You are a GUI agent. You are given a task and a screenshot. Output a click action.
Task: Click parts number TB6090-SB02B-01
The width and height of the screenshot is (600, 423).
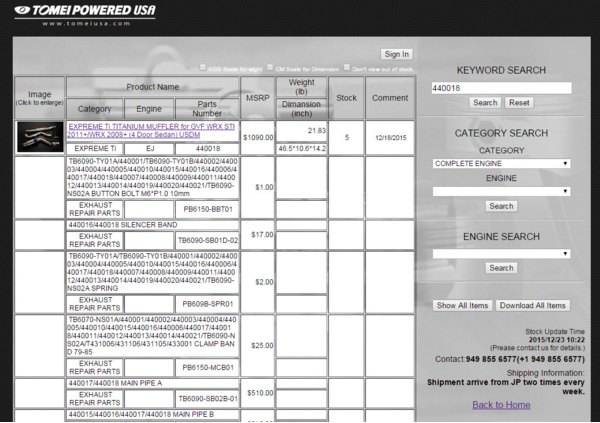click(207, 399)
